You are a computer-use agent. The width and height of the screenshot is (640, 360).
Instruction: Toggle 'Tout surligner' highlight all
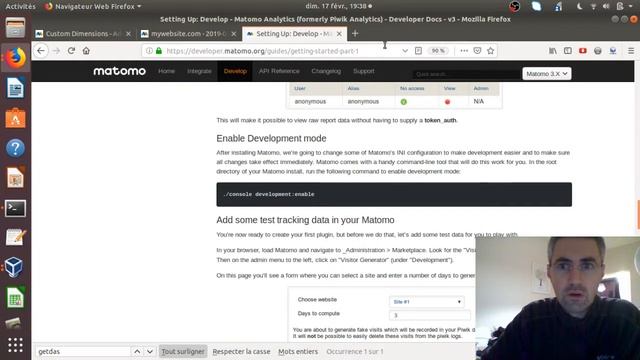[183, 351]
